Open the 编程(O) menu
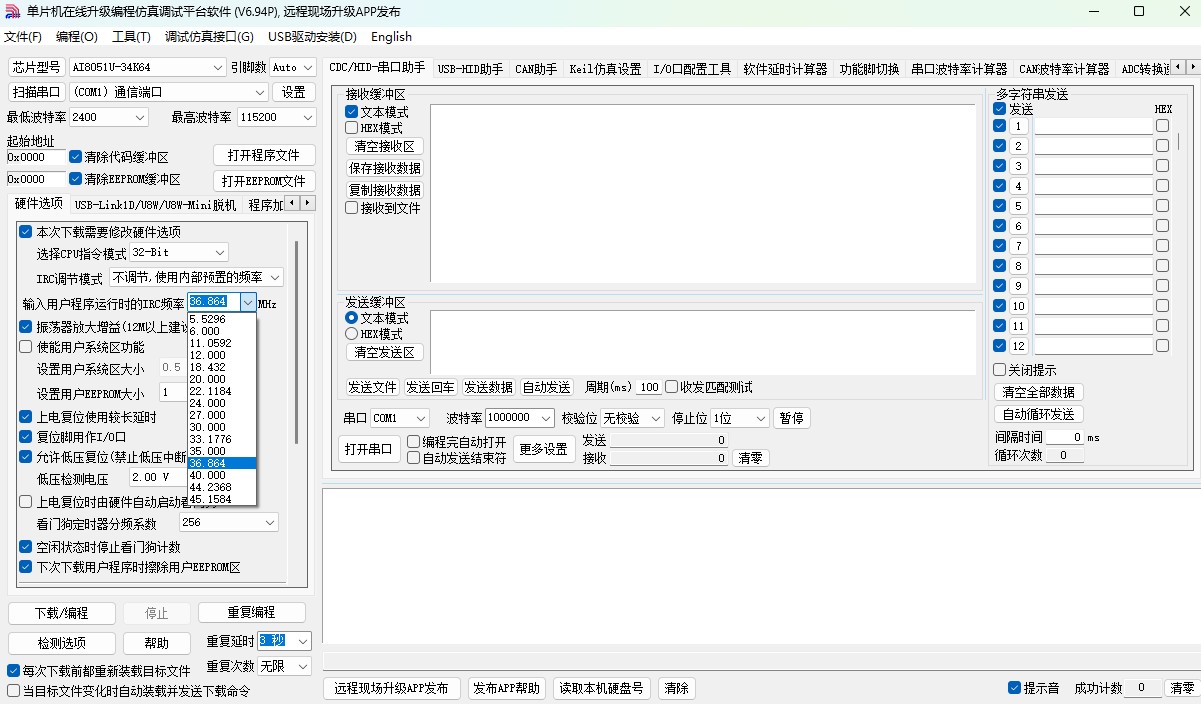The height and width of the screenshot is (704, 1201). tap(77, 37)
